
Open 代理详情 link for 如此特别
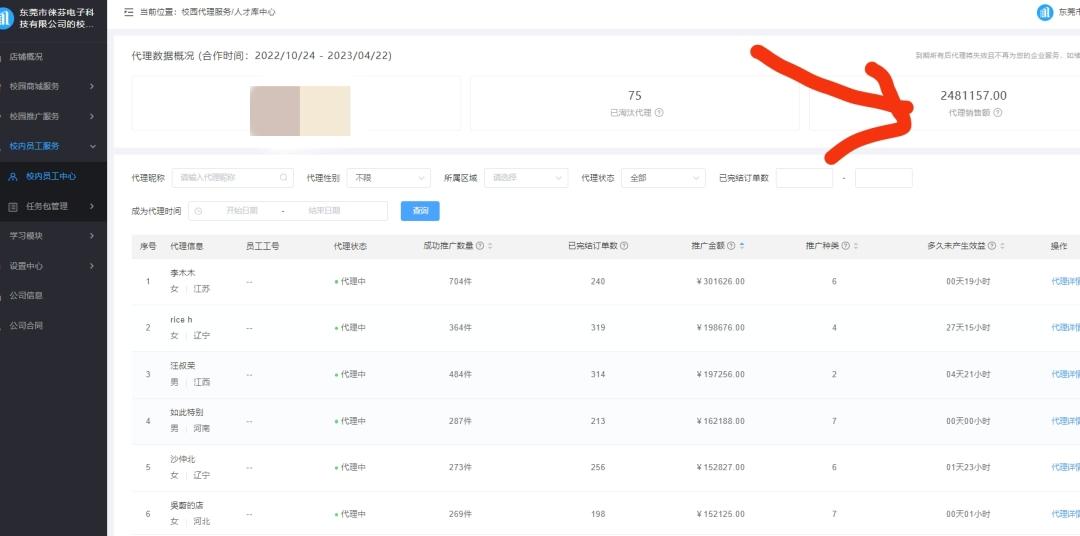click(x=1065, y=421)
